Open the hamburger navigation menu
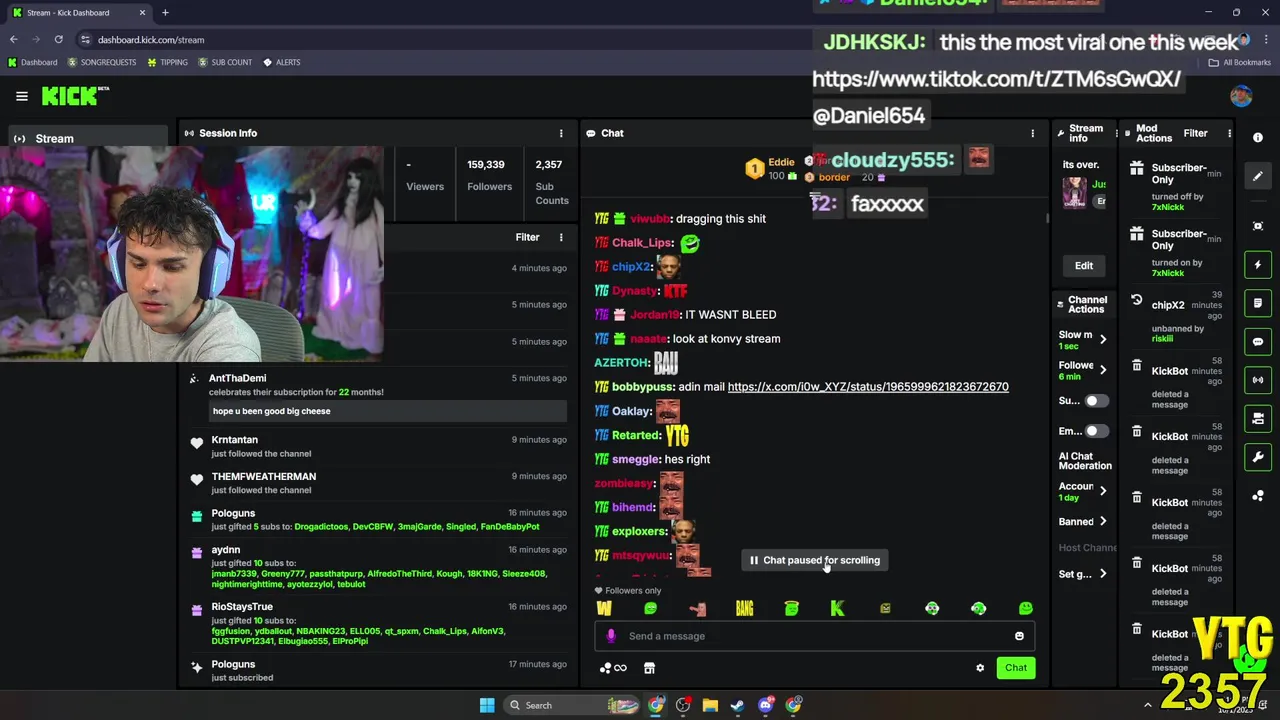 21,96
